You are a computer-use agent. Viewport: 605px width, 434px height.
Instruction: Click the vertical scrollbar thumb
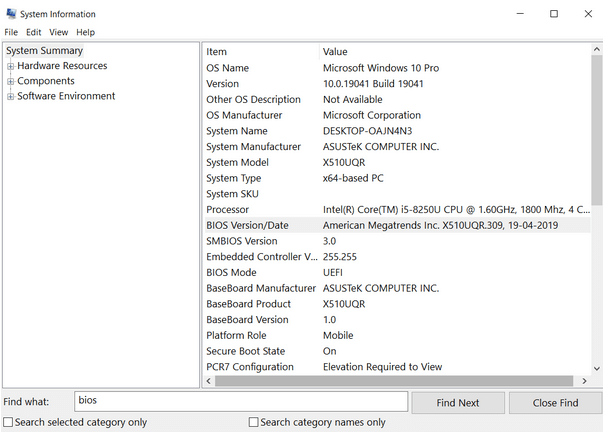coord(597,131)
